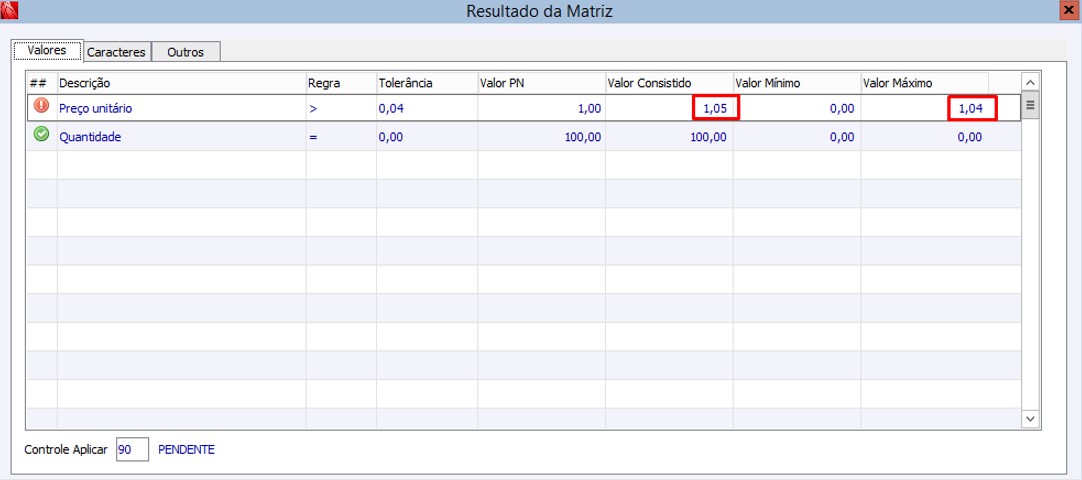Click the Valor Máximo column header
This screenshot has height=480, width=1082.
(x=924, y=83)
